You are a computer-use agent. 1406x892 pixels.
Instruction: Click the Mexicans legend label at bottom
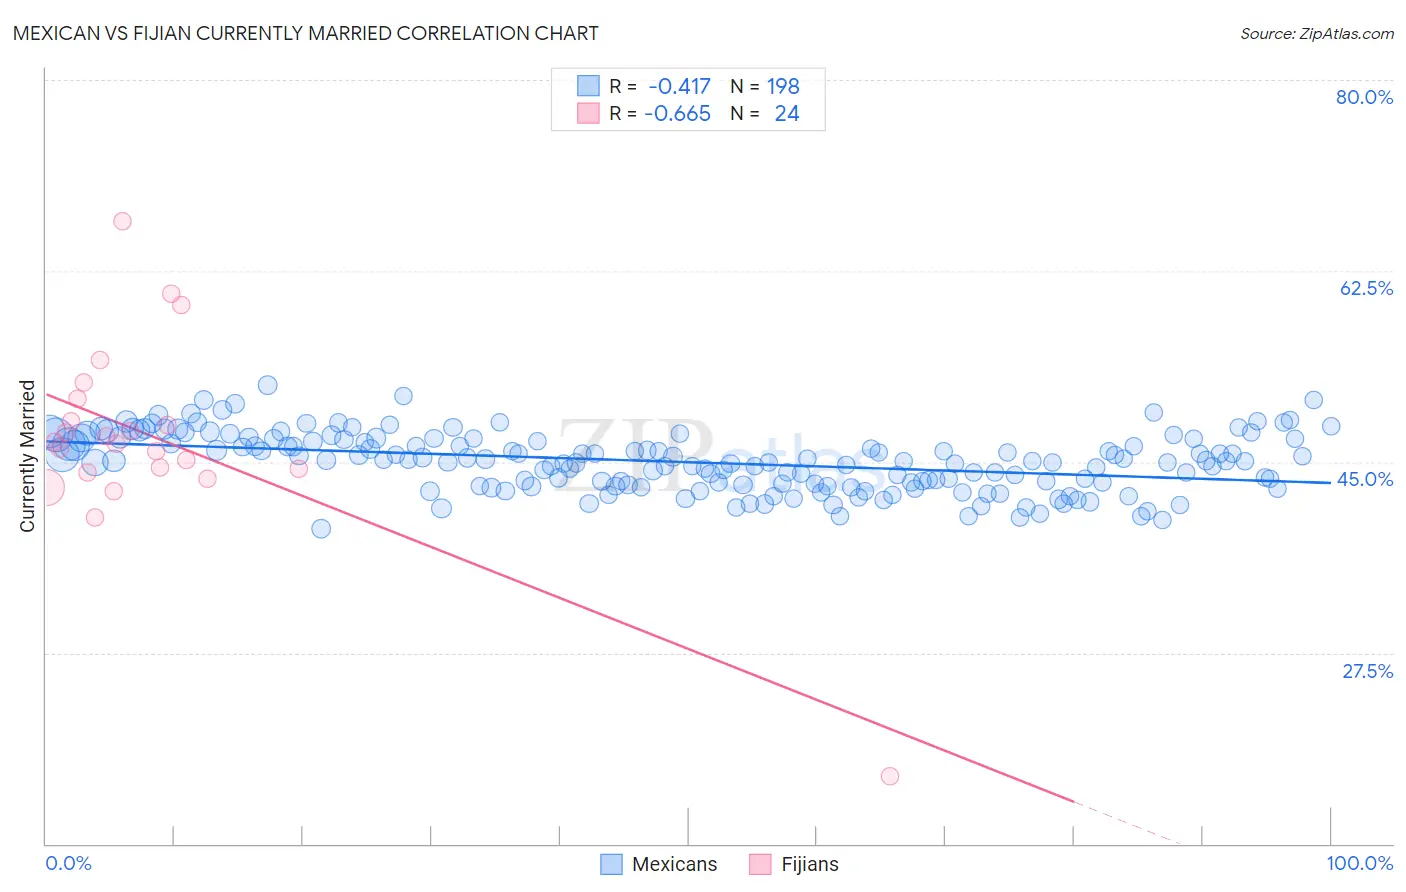point(674,864)
